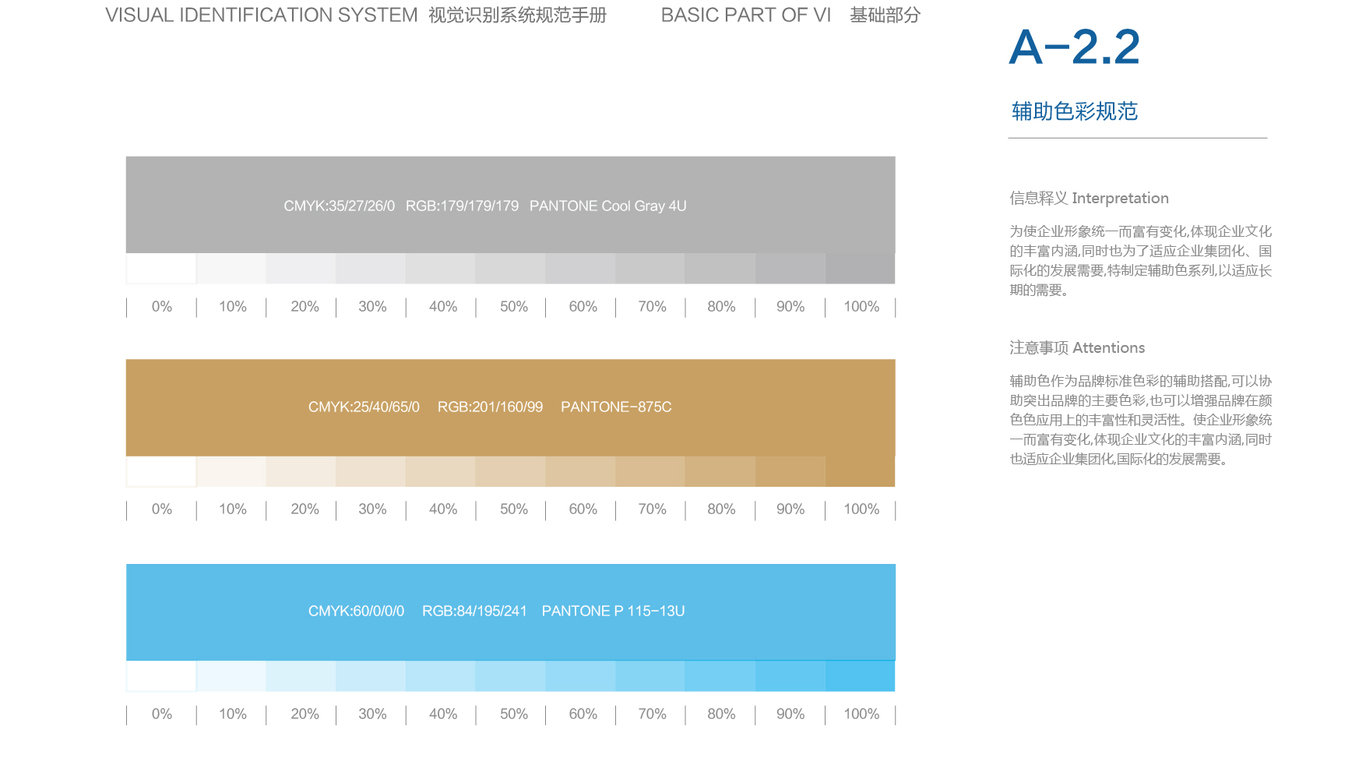Sample the 20% blue tint swatch
The image size is (1366, 768).
click(301, 676)
